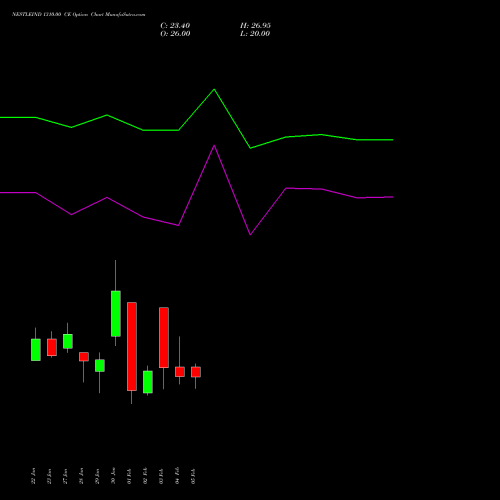Click the green candlestick for 29 Jan

coord(100,366)
